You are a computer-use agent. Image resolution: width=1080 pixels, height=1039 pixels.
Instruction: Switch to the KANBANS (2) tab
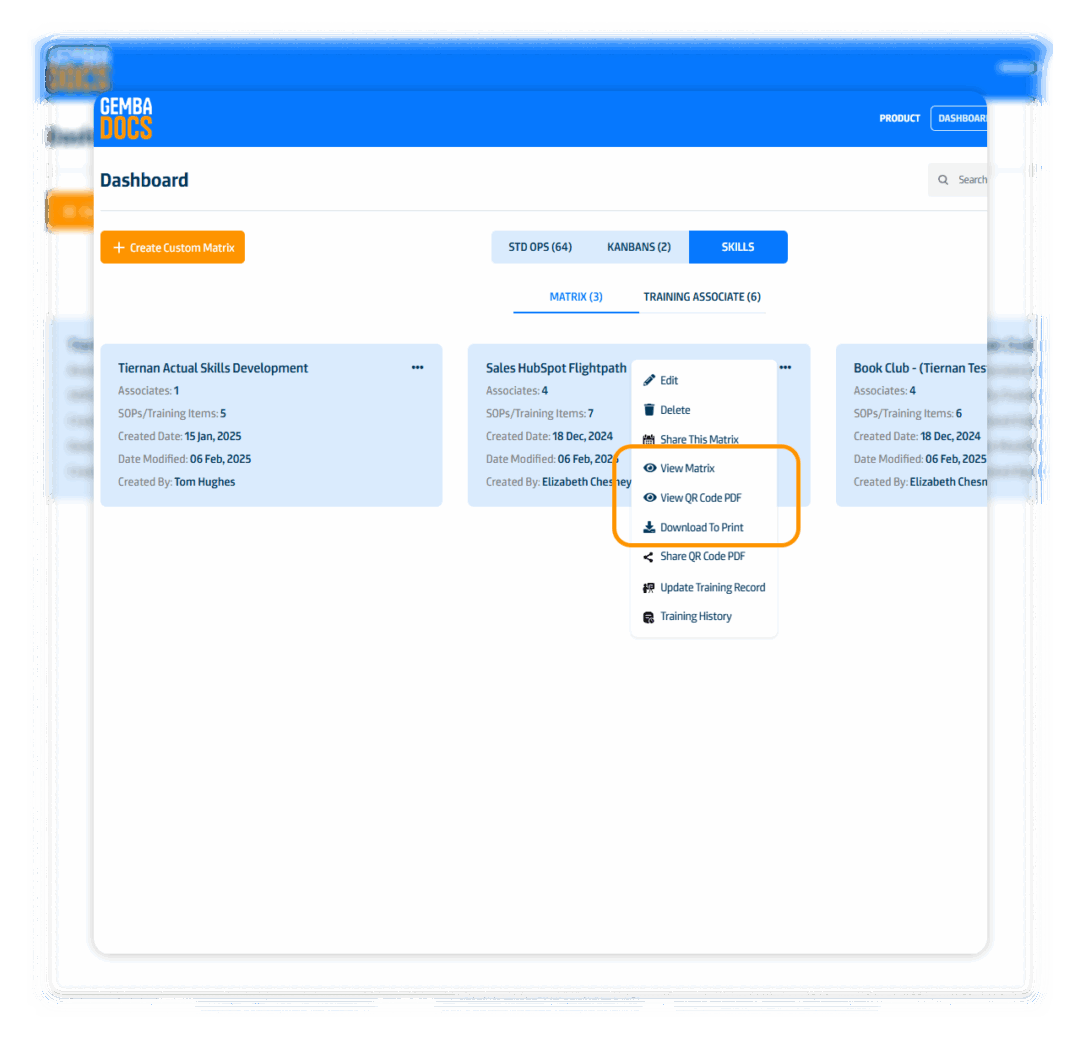pos(638,247)
